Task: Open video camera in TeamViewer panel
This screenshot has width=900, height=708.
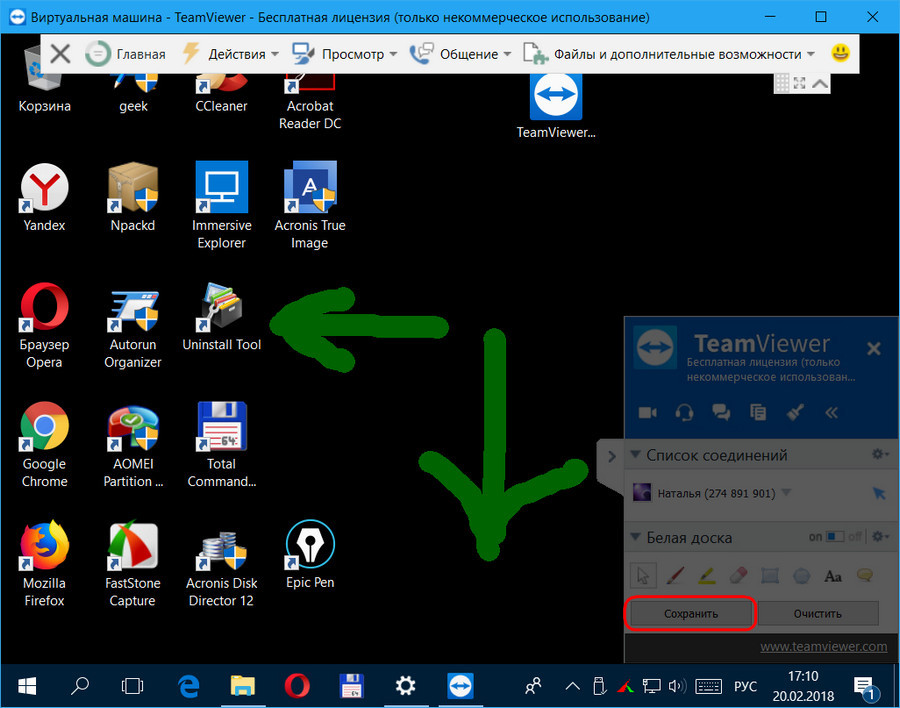Action: pyautogui.click(x=647, y=411)
